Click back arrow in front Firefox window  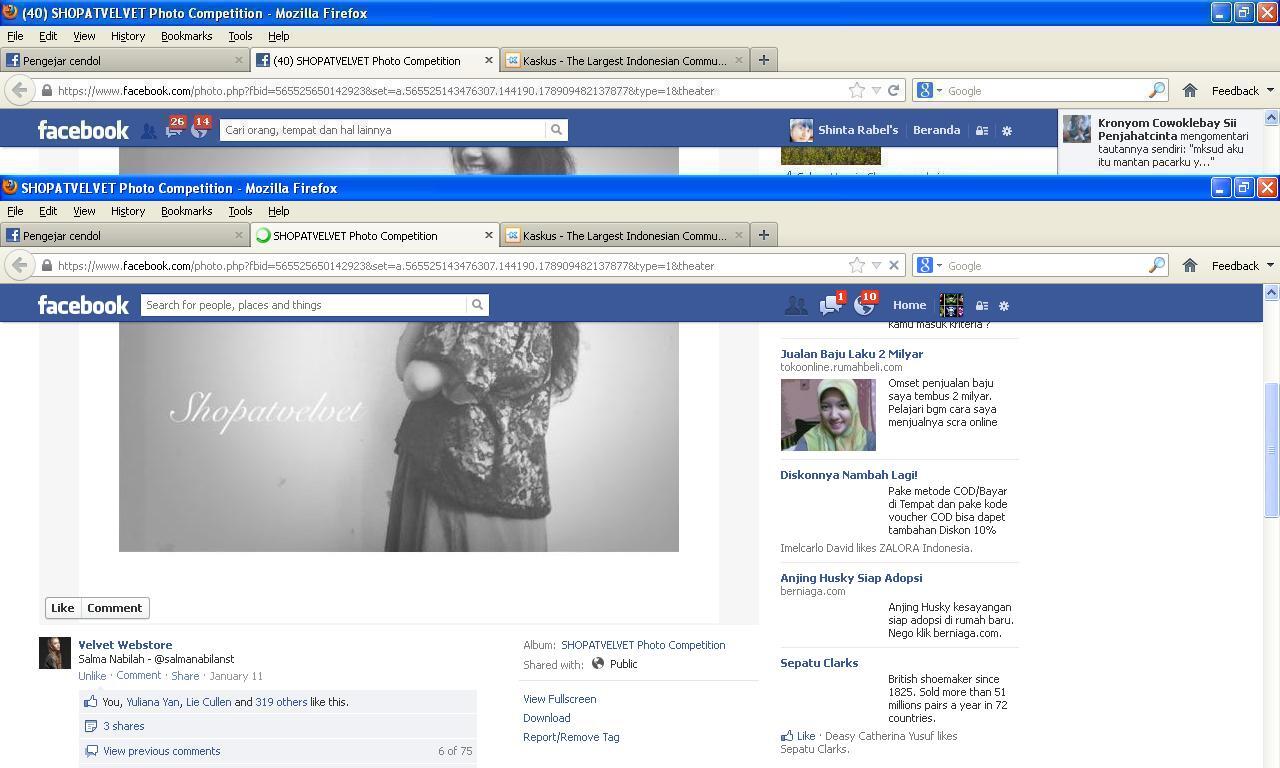pyautogui.click(x=19, y=265)
